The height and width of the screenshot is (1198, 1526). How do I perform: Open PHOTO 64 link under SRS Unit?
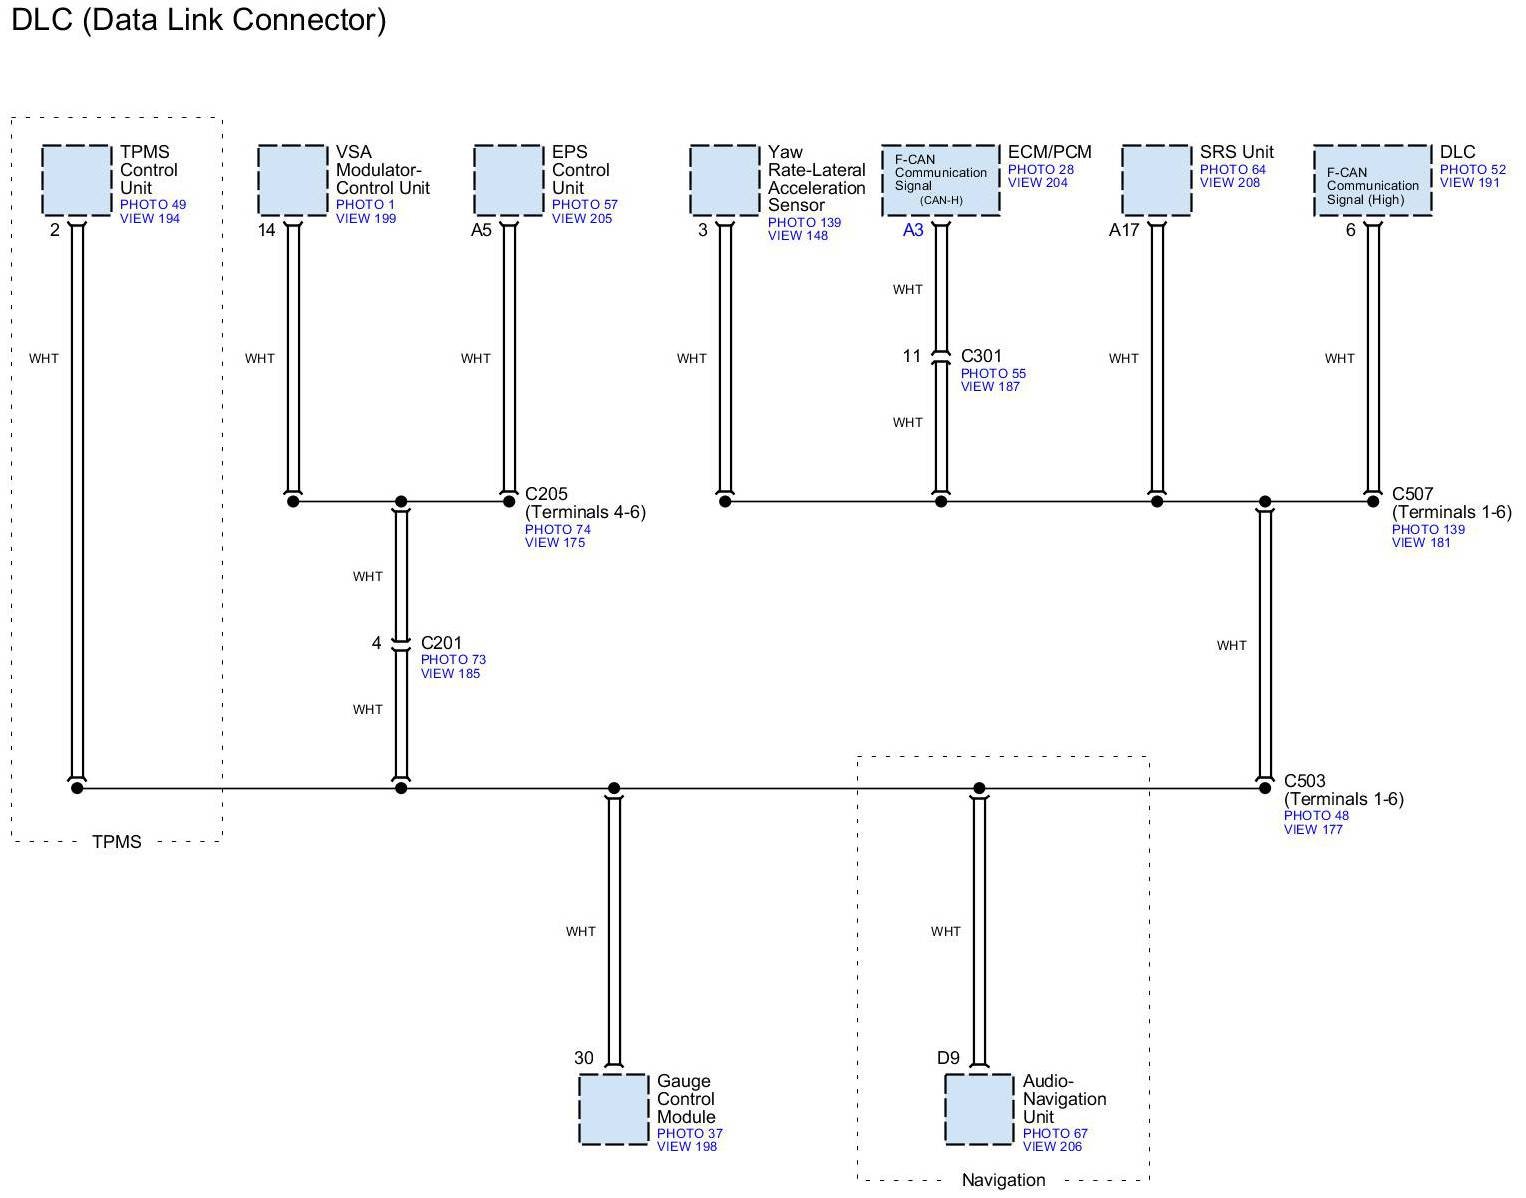pyautogui.click(x=1232, y=170)
